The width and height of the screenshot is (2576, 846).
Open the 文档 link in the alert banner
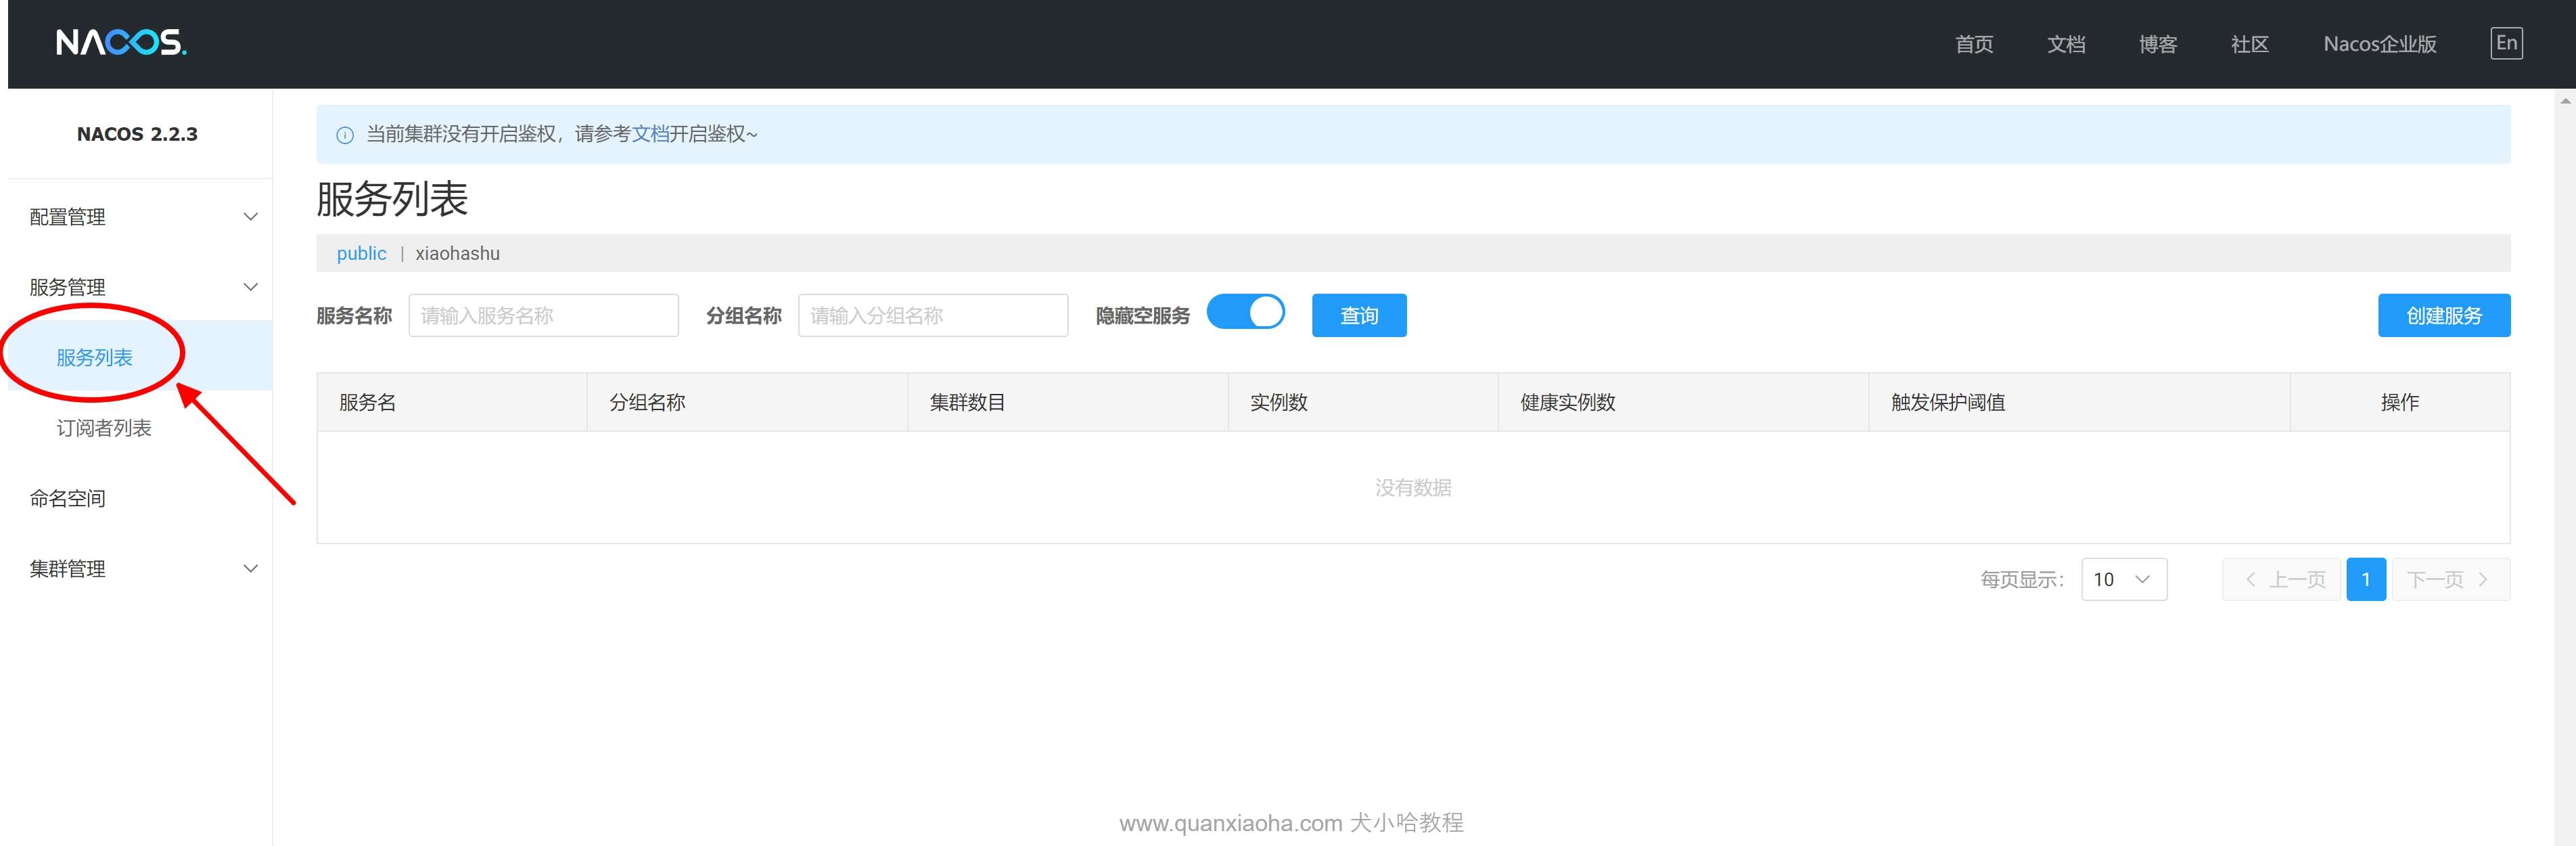(650, 134)
